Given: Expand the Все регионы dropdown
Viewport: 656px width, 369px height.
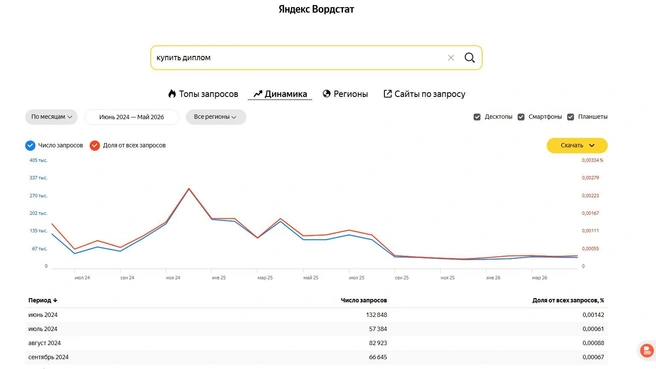Looking at the screenshot, I should tap(215, 117).
